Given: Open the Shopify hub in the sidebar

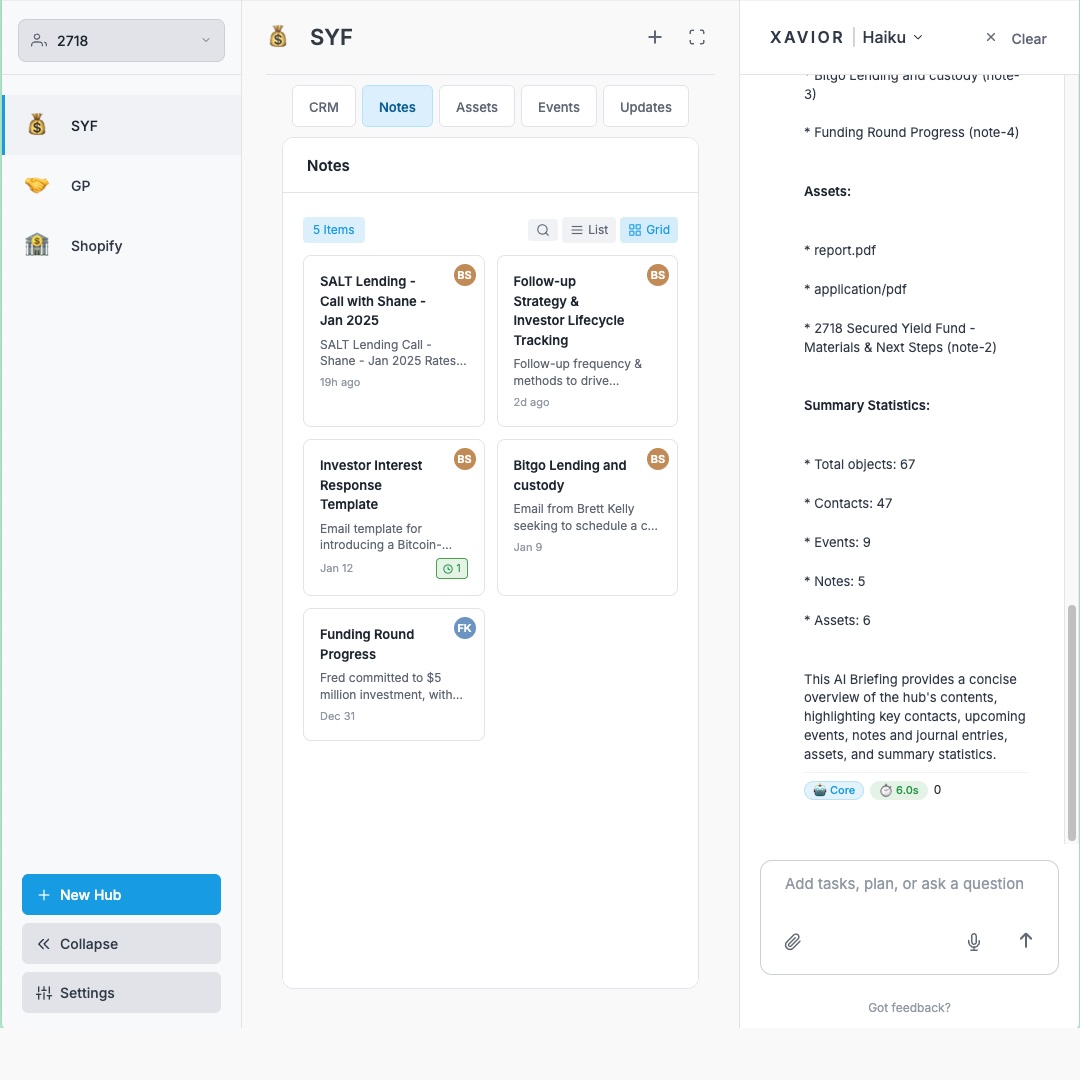Looking at the screenshot, I should pos(96,245).
